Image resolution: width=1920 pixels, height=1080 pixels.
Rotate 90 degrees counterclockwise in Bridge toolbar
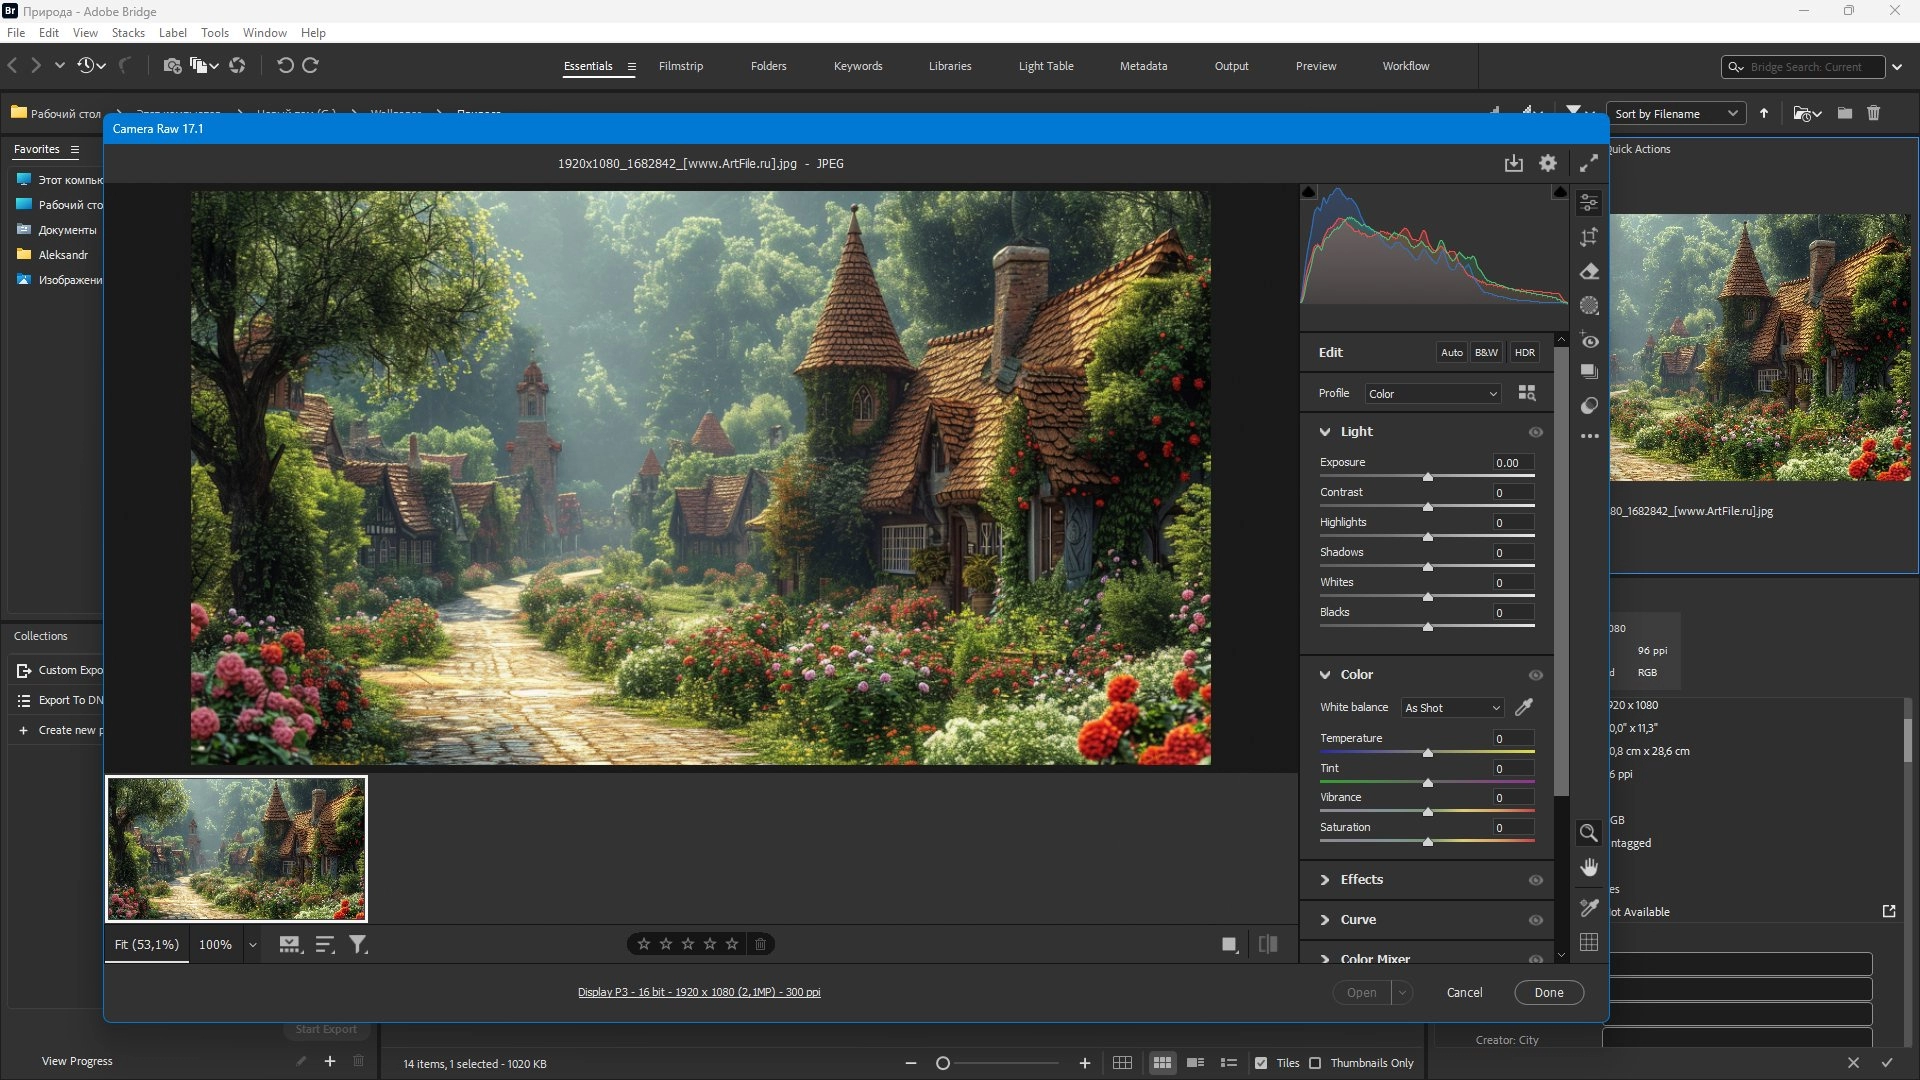[285, 65]
